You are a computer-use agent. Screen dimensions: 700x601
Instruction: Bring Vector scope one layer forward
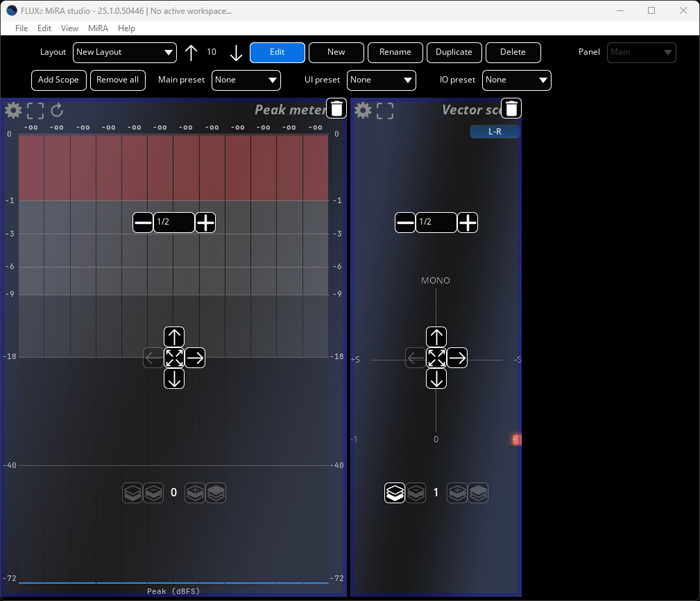click(x=457, y=493)
